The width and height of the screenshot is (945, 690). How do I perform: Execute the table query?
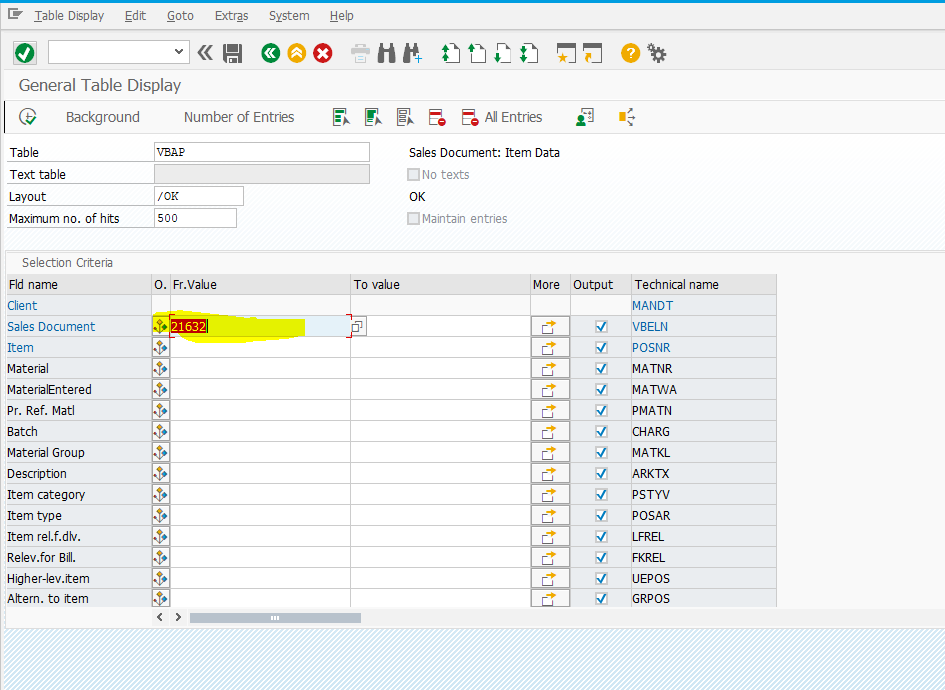[25, 52]
